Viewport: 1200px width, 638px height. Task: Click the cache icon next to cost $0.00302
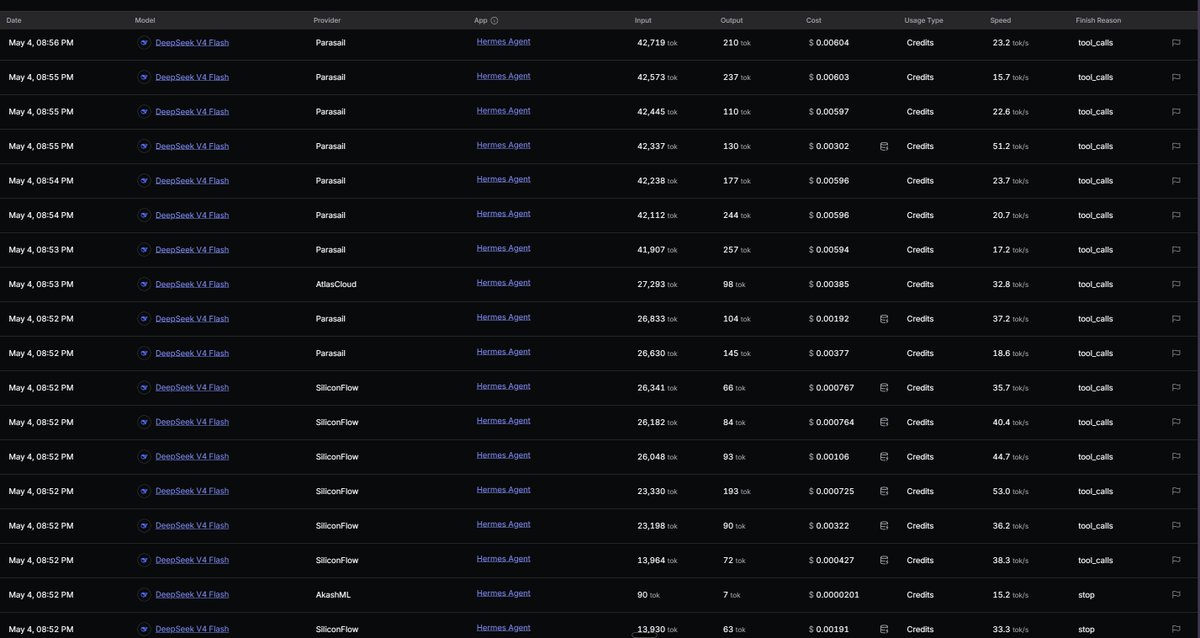click(x=884, y=146)
